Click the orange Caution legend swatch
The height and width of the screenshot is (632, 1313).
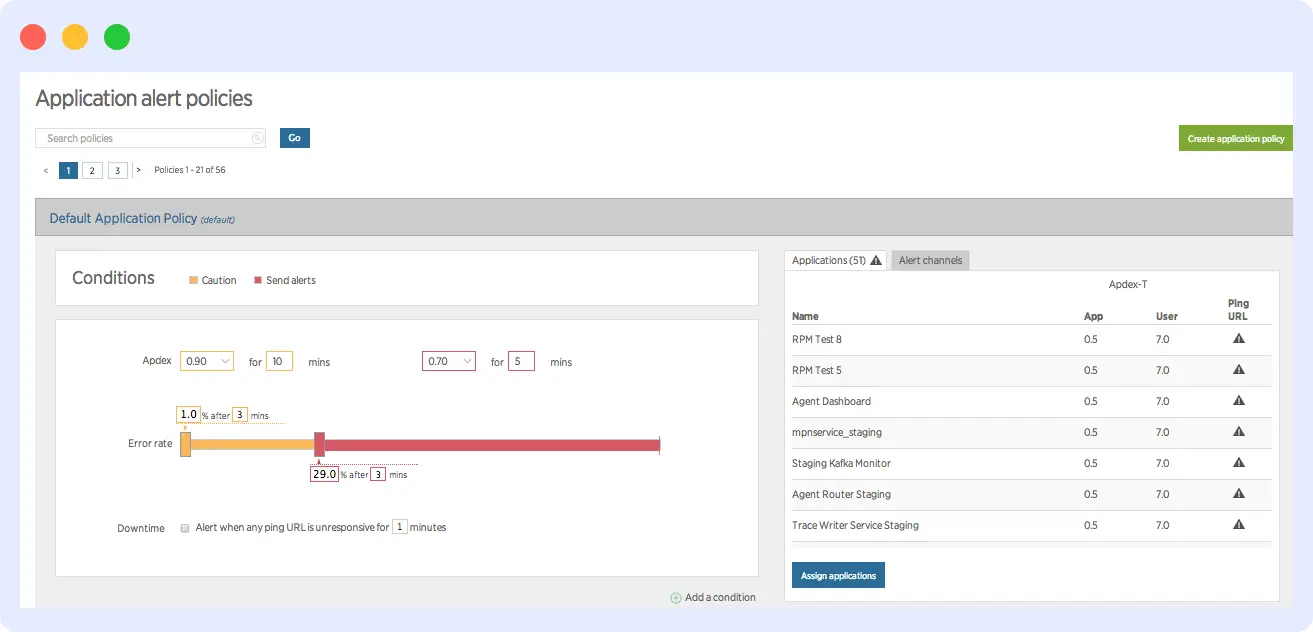[x=194, y=280]
